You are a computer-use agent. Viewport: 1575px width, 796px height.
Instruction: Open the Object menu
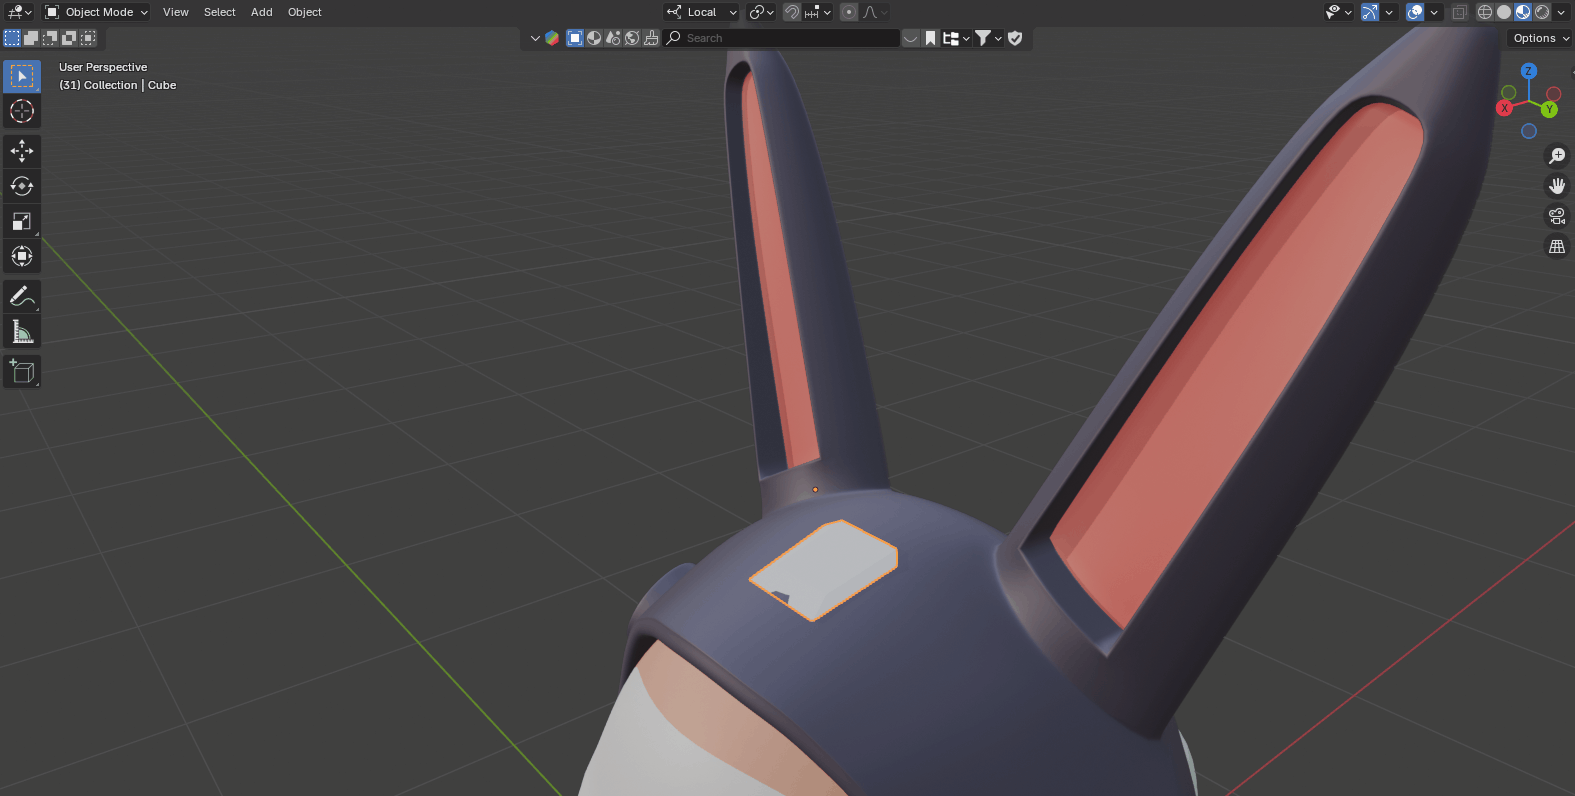pos(305,12)
